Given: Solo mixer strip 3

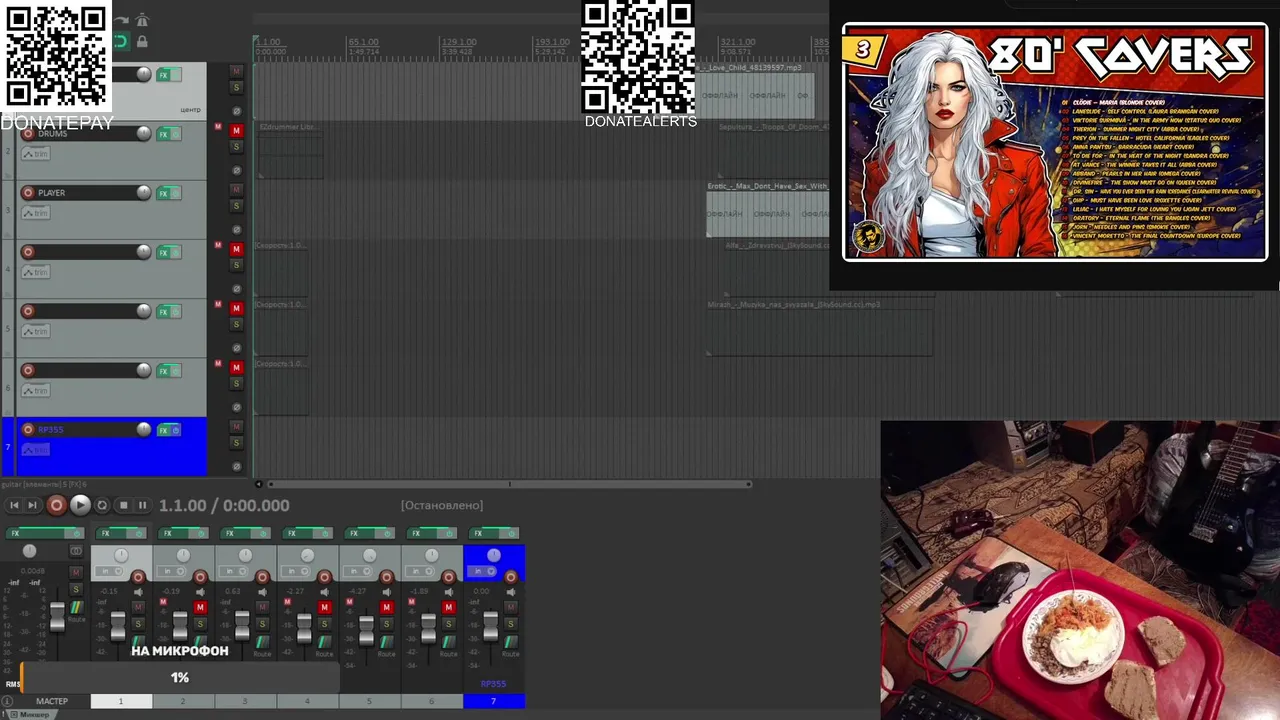Looking at the screenshot, I should click(x=262, y=623).
